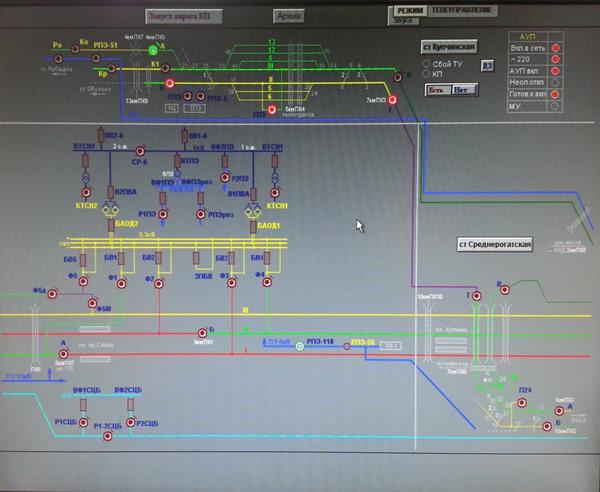Screen dimensions: 600x492
Task: Open the Архив button
Action: 289,16
